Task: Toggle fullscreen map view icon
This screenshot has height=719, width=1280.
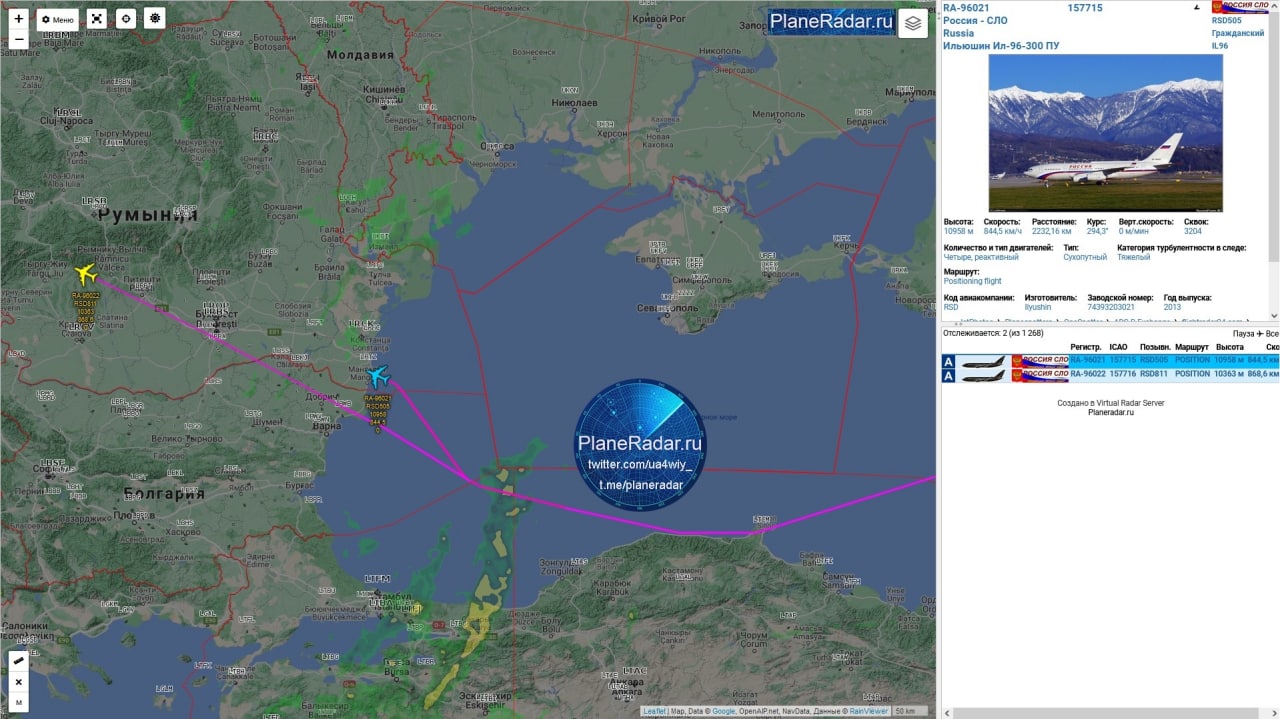Action: 96,19
